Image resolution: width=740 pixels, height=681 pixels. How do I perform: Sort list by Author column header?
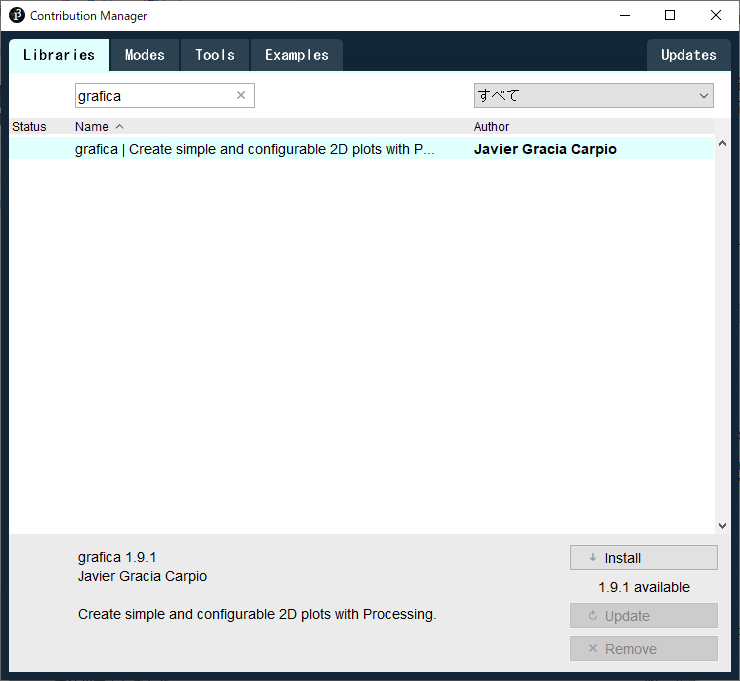point(491,127)
